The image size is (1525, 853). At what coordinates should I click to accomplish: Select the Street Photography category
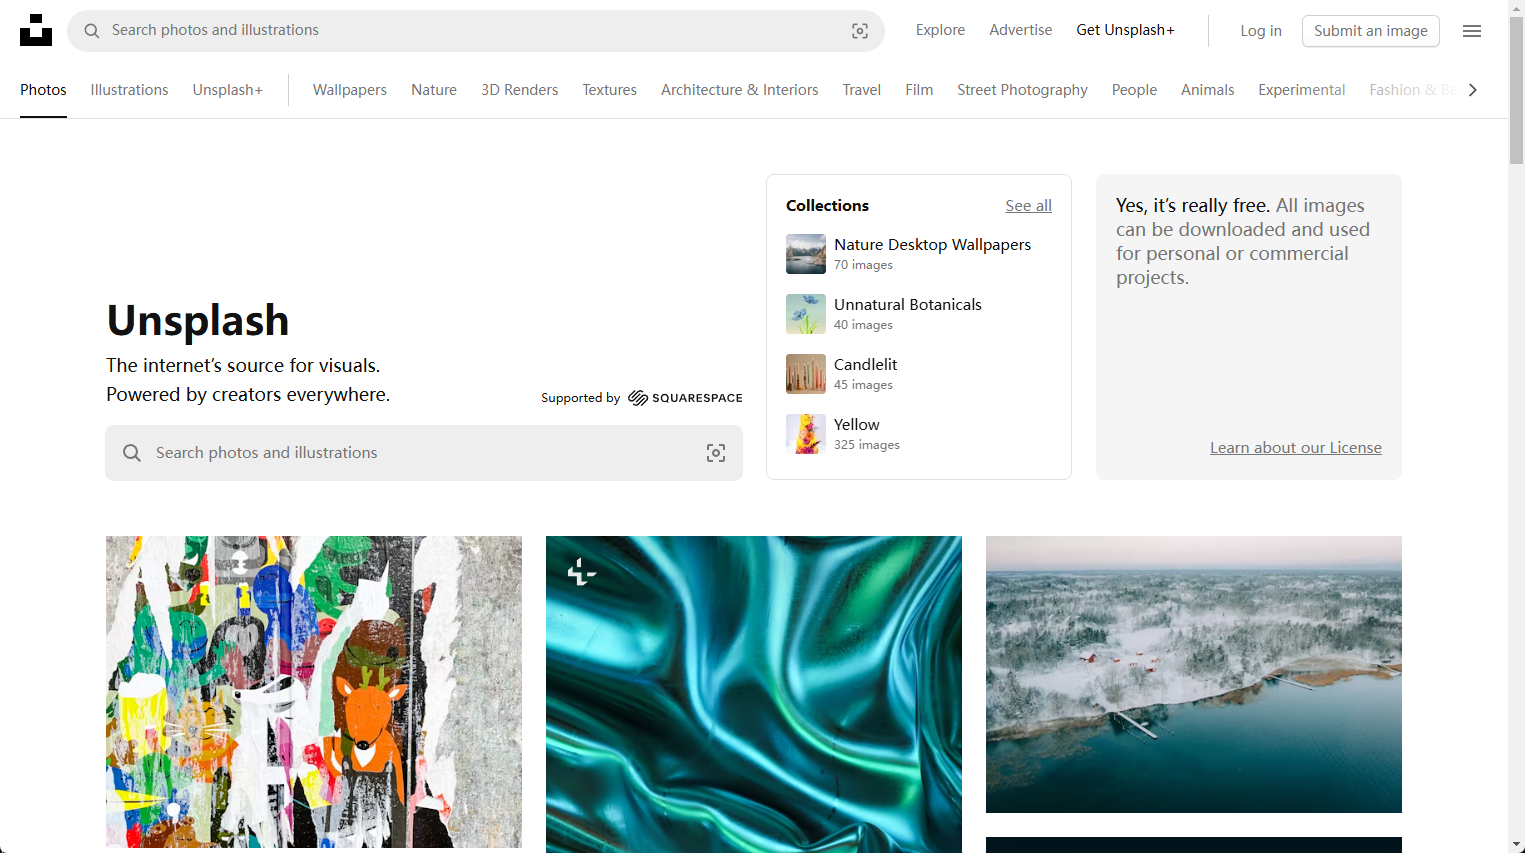point(1021,90)
